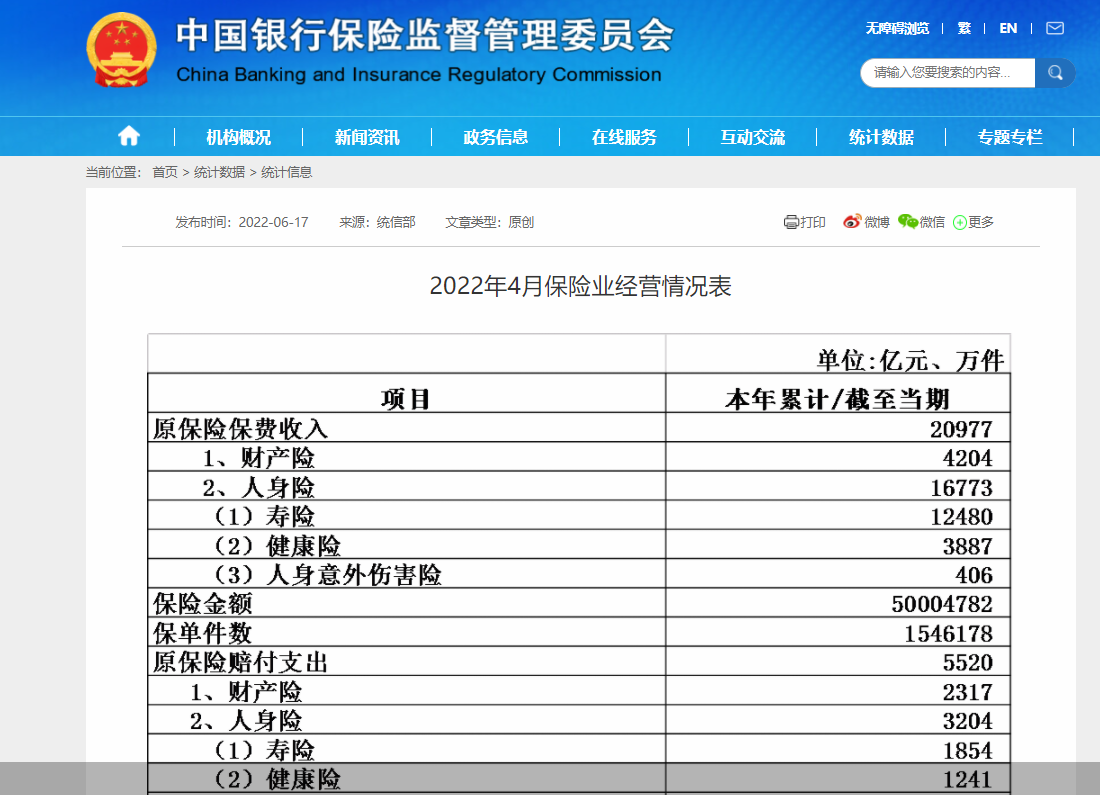Click the home icon in the navigation bar
1100x795 pixels.
[128, 136]
